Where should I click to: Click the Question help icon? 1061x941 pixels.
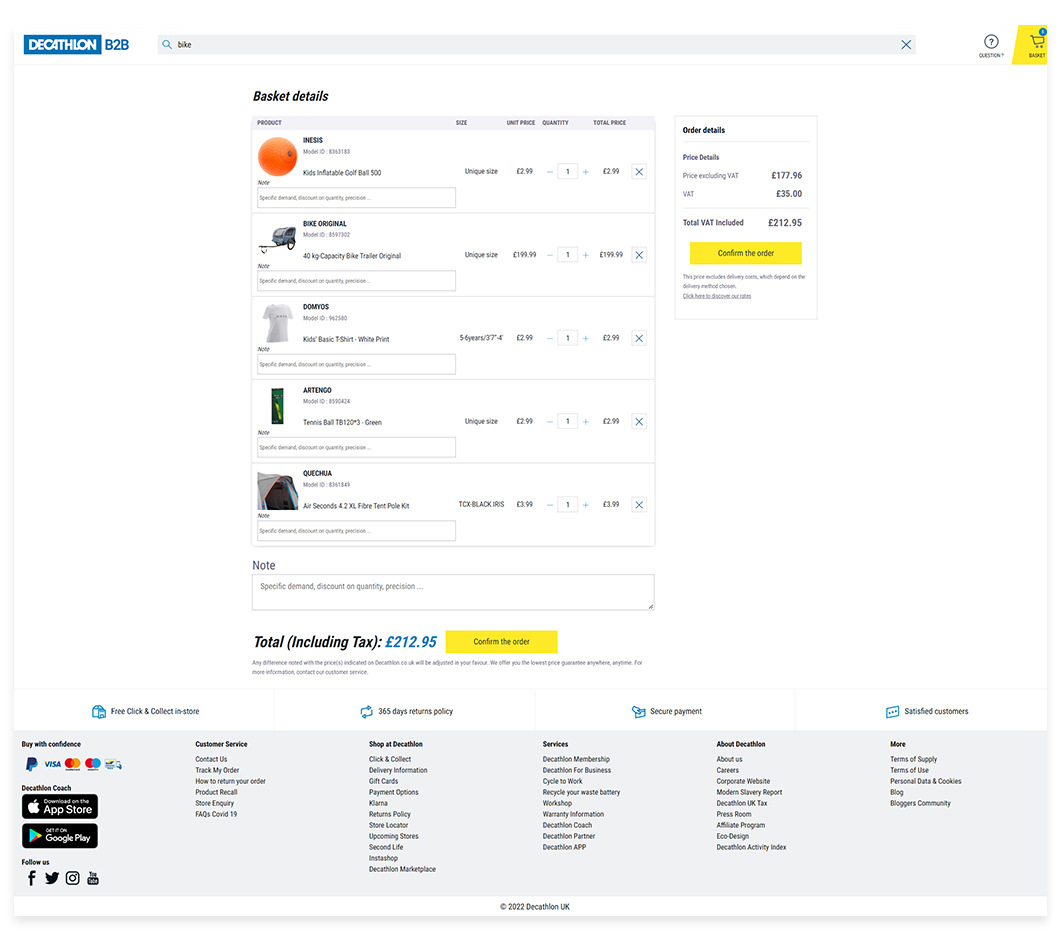991,42
